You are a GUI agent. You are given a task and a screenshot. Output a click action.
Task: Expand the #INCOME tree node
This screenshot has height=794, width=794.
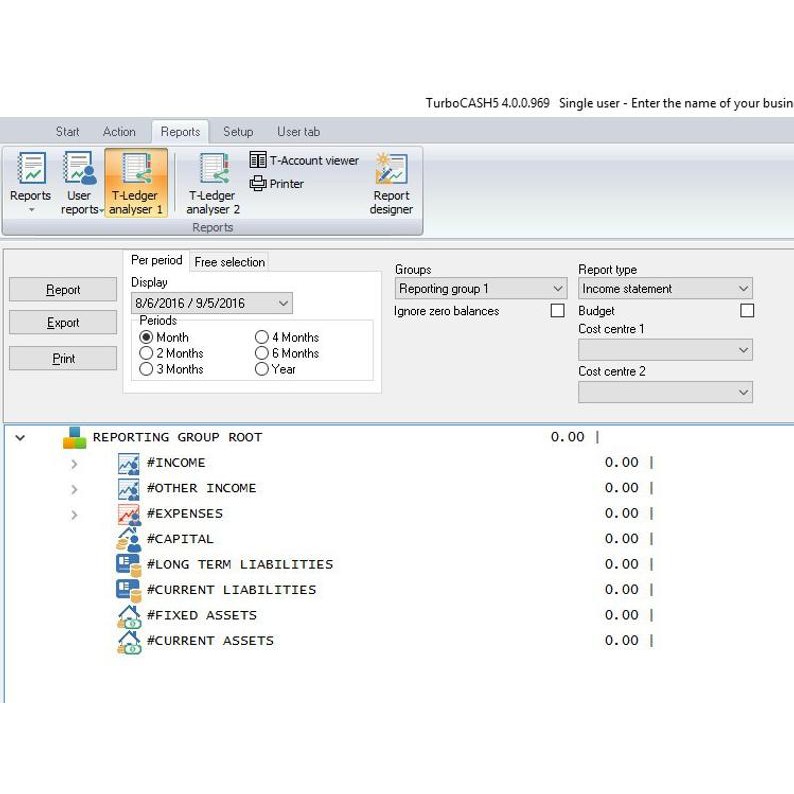coord(74,464)
